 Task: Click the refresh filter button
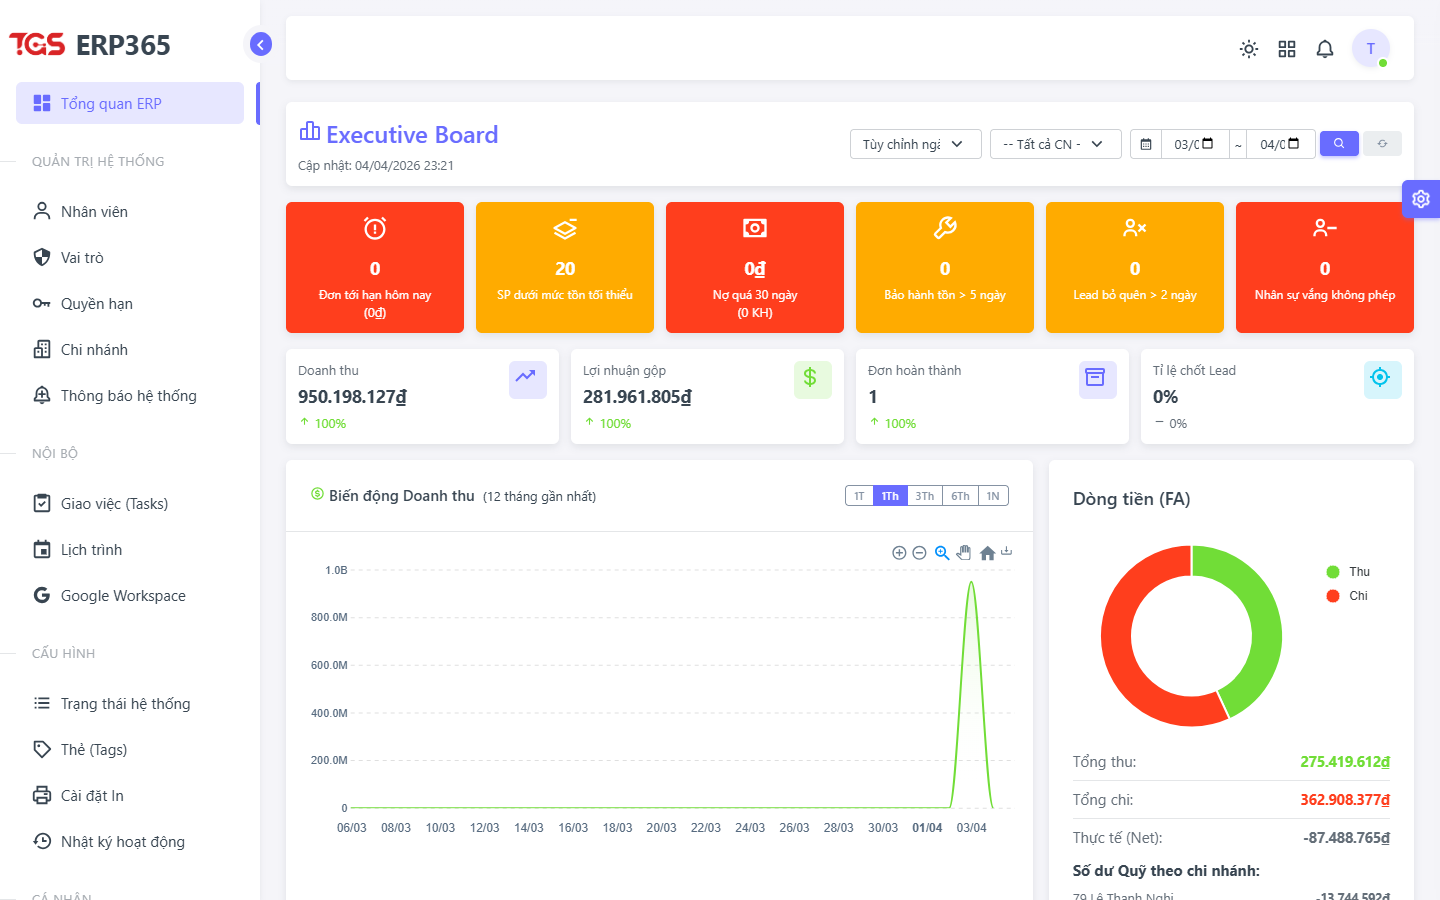[x=1382, y=143]
